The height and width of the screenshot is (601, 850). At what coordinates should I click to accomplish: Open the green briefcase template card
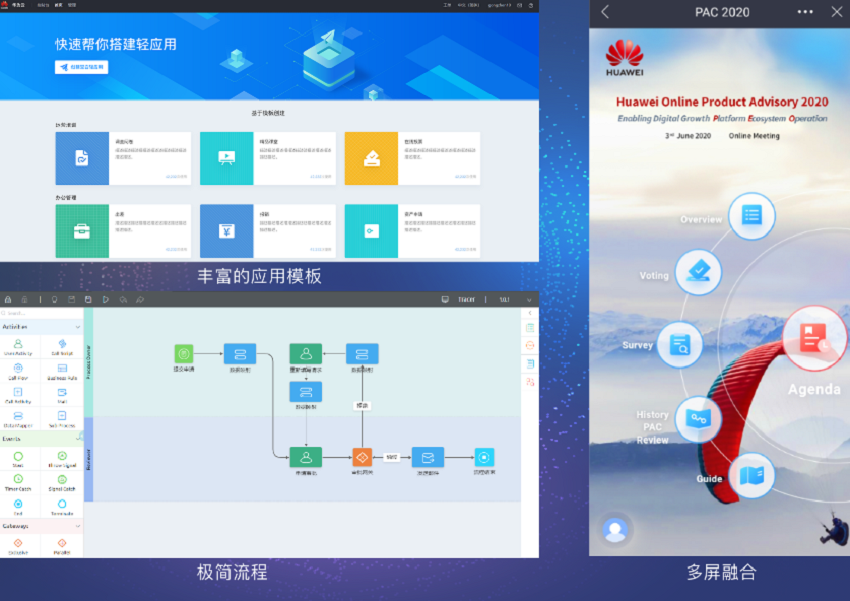123,231
